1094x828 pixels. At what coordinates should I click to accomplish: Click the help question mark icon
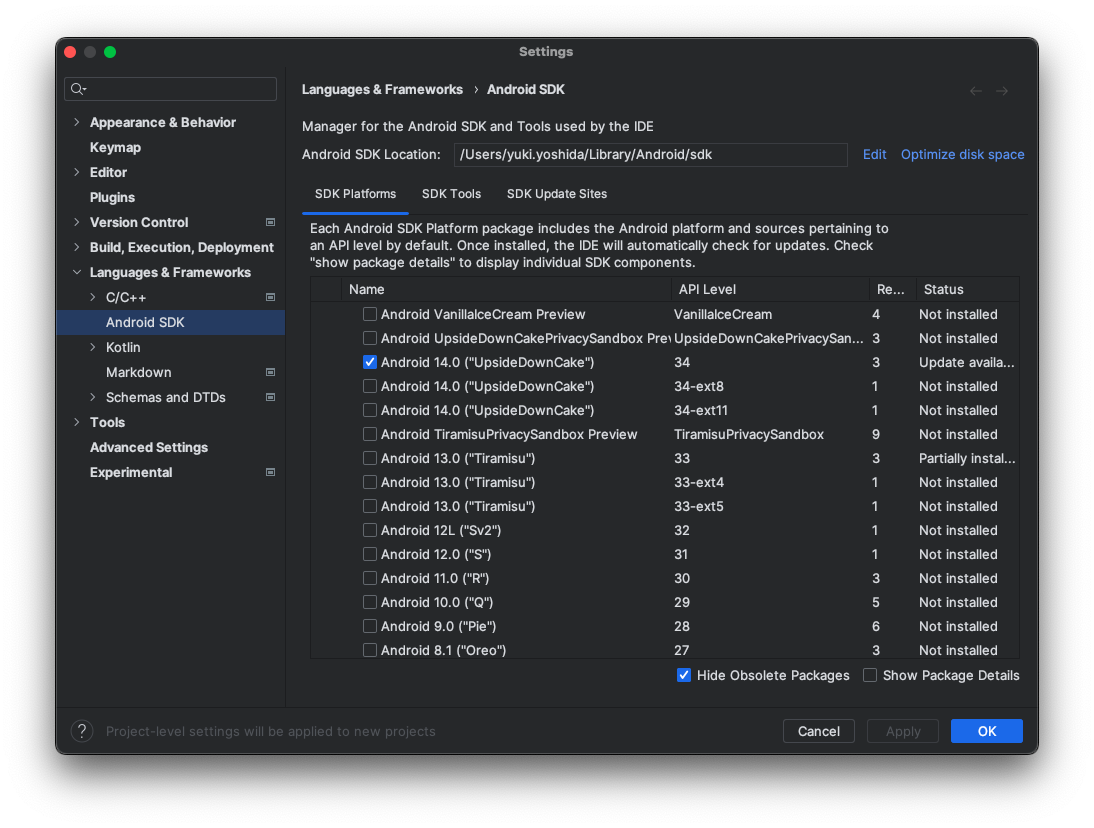coord(82,731)
